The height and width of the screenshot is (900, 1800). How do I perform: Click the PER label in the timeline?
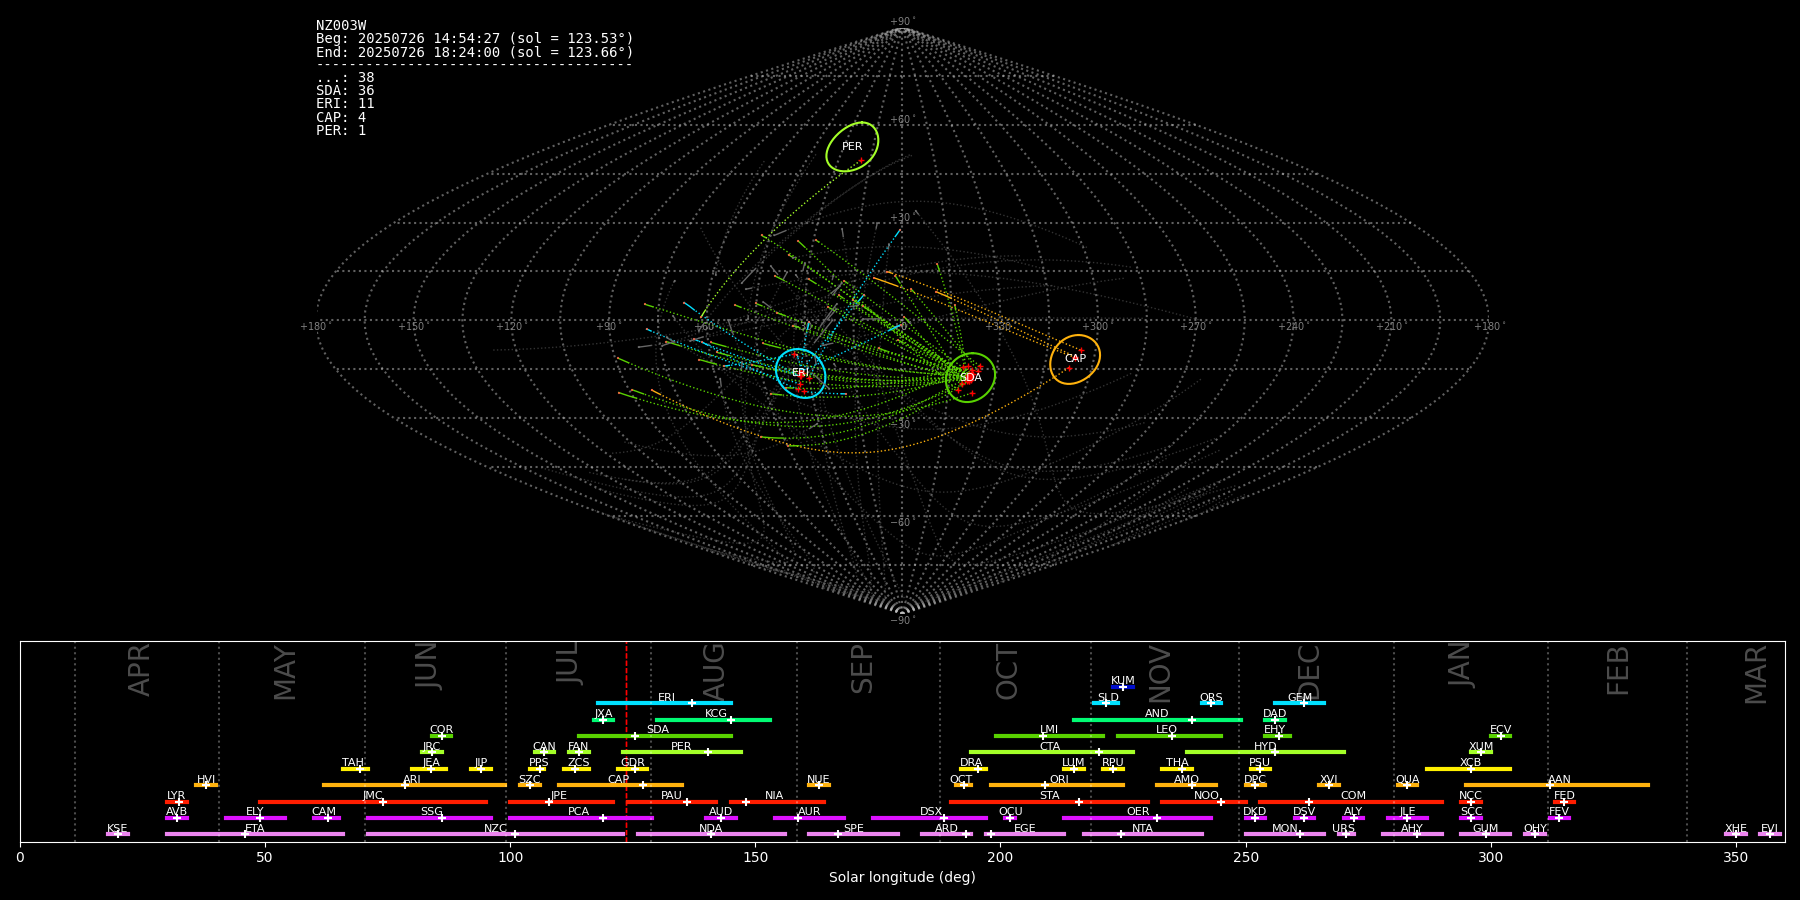(x=681, y=747)
